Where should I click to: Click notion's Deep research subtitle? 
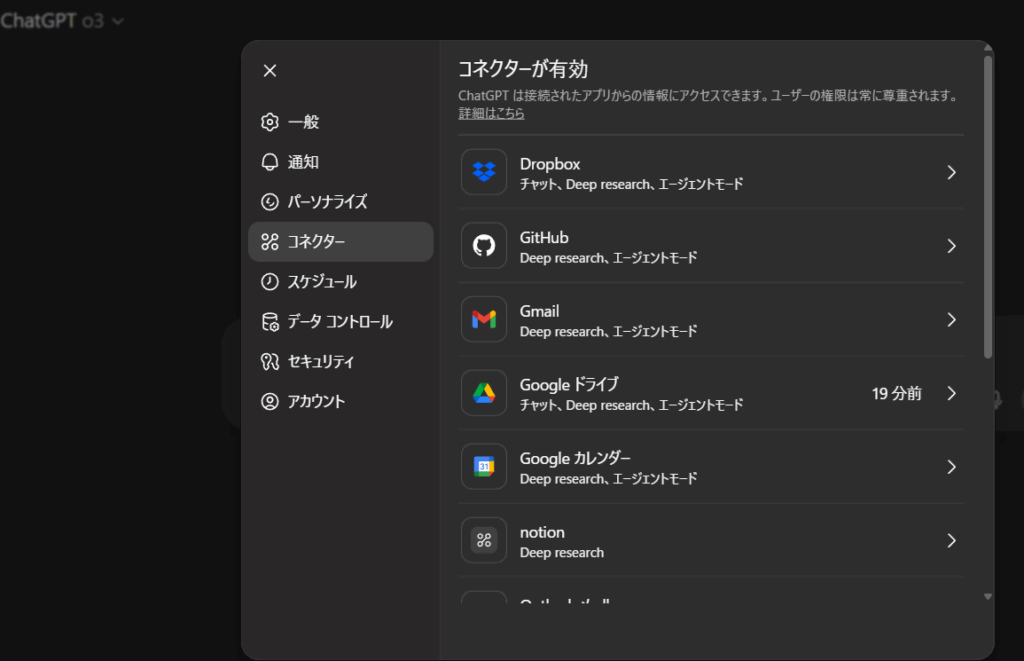(x=562, y=553)
